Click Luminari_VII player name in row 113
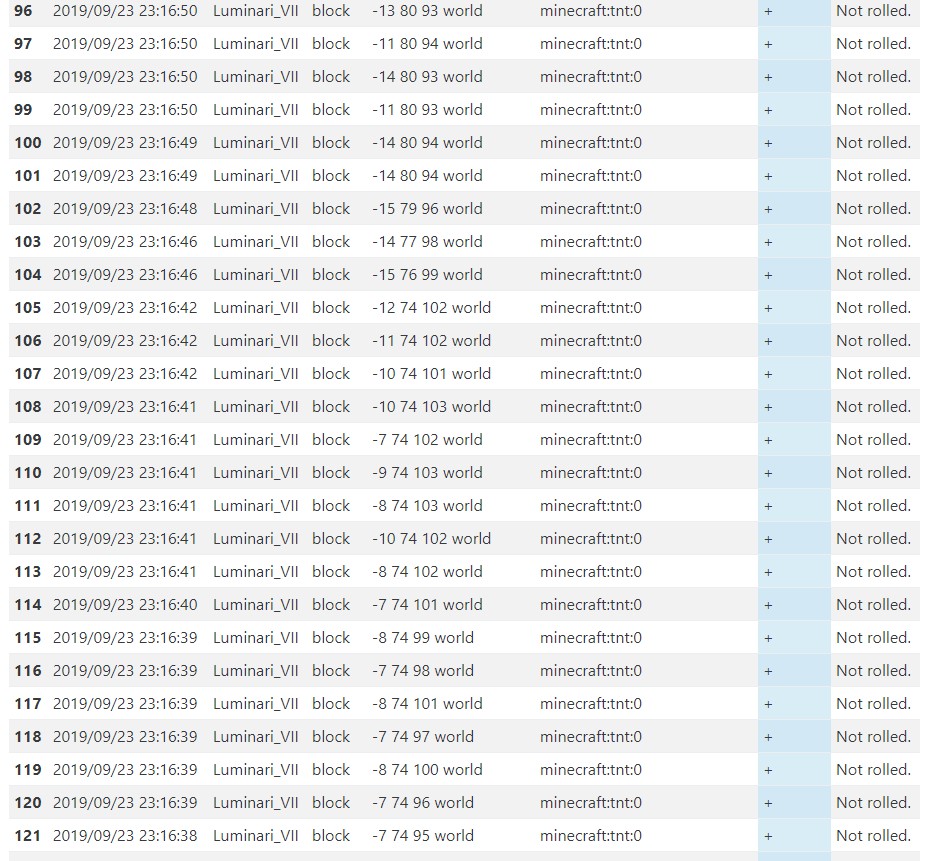 coord(255,572)
